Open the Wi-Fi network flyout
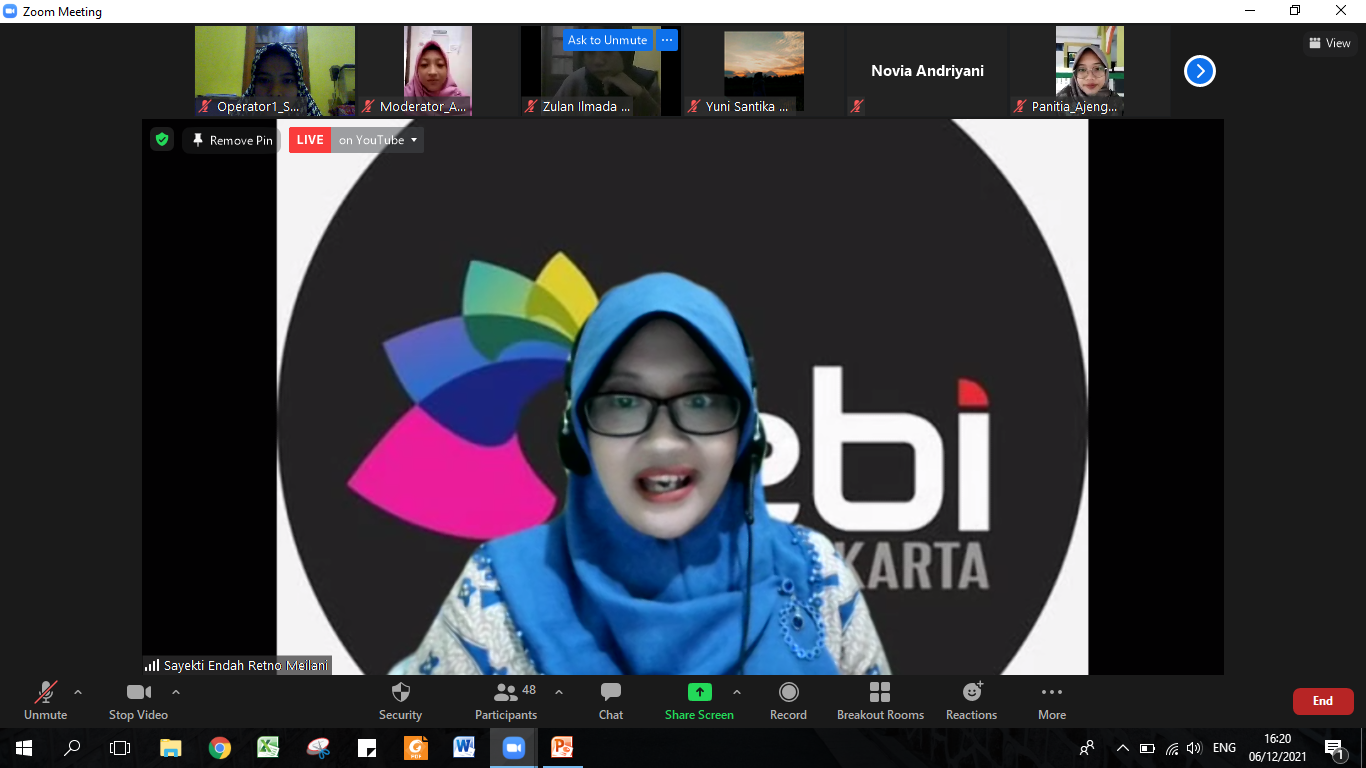This screenshot has height=768, width=1366. 1172,748
